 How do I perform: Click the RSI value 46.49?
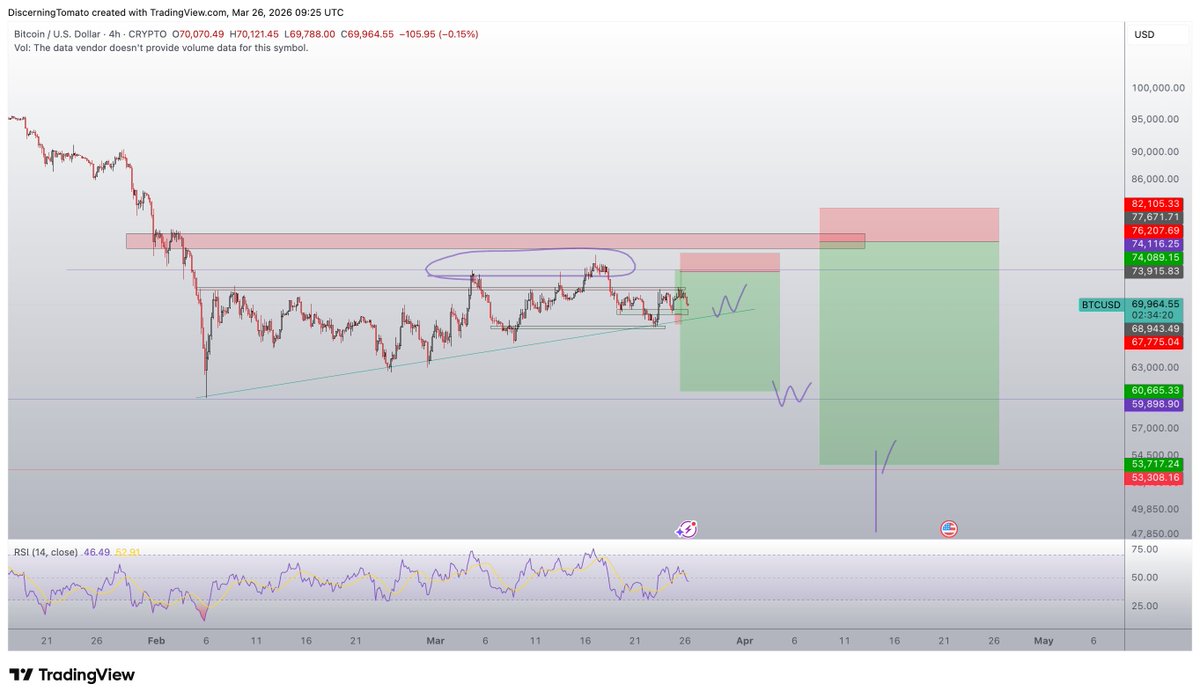coord(98,552)
